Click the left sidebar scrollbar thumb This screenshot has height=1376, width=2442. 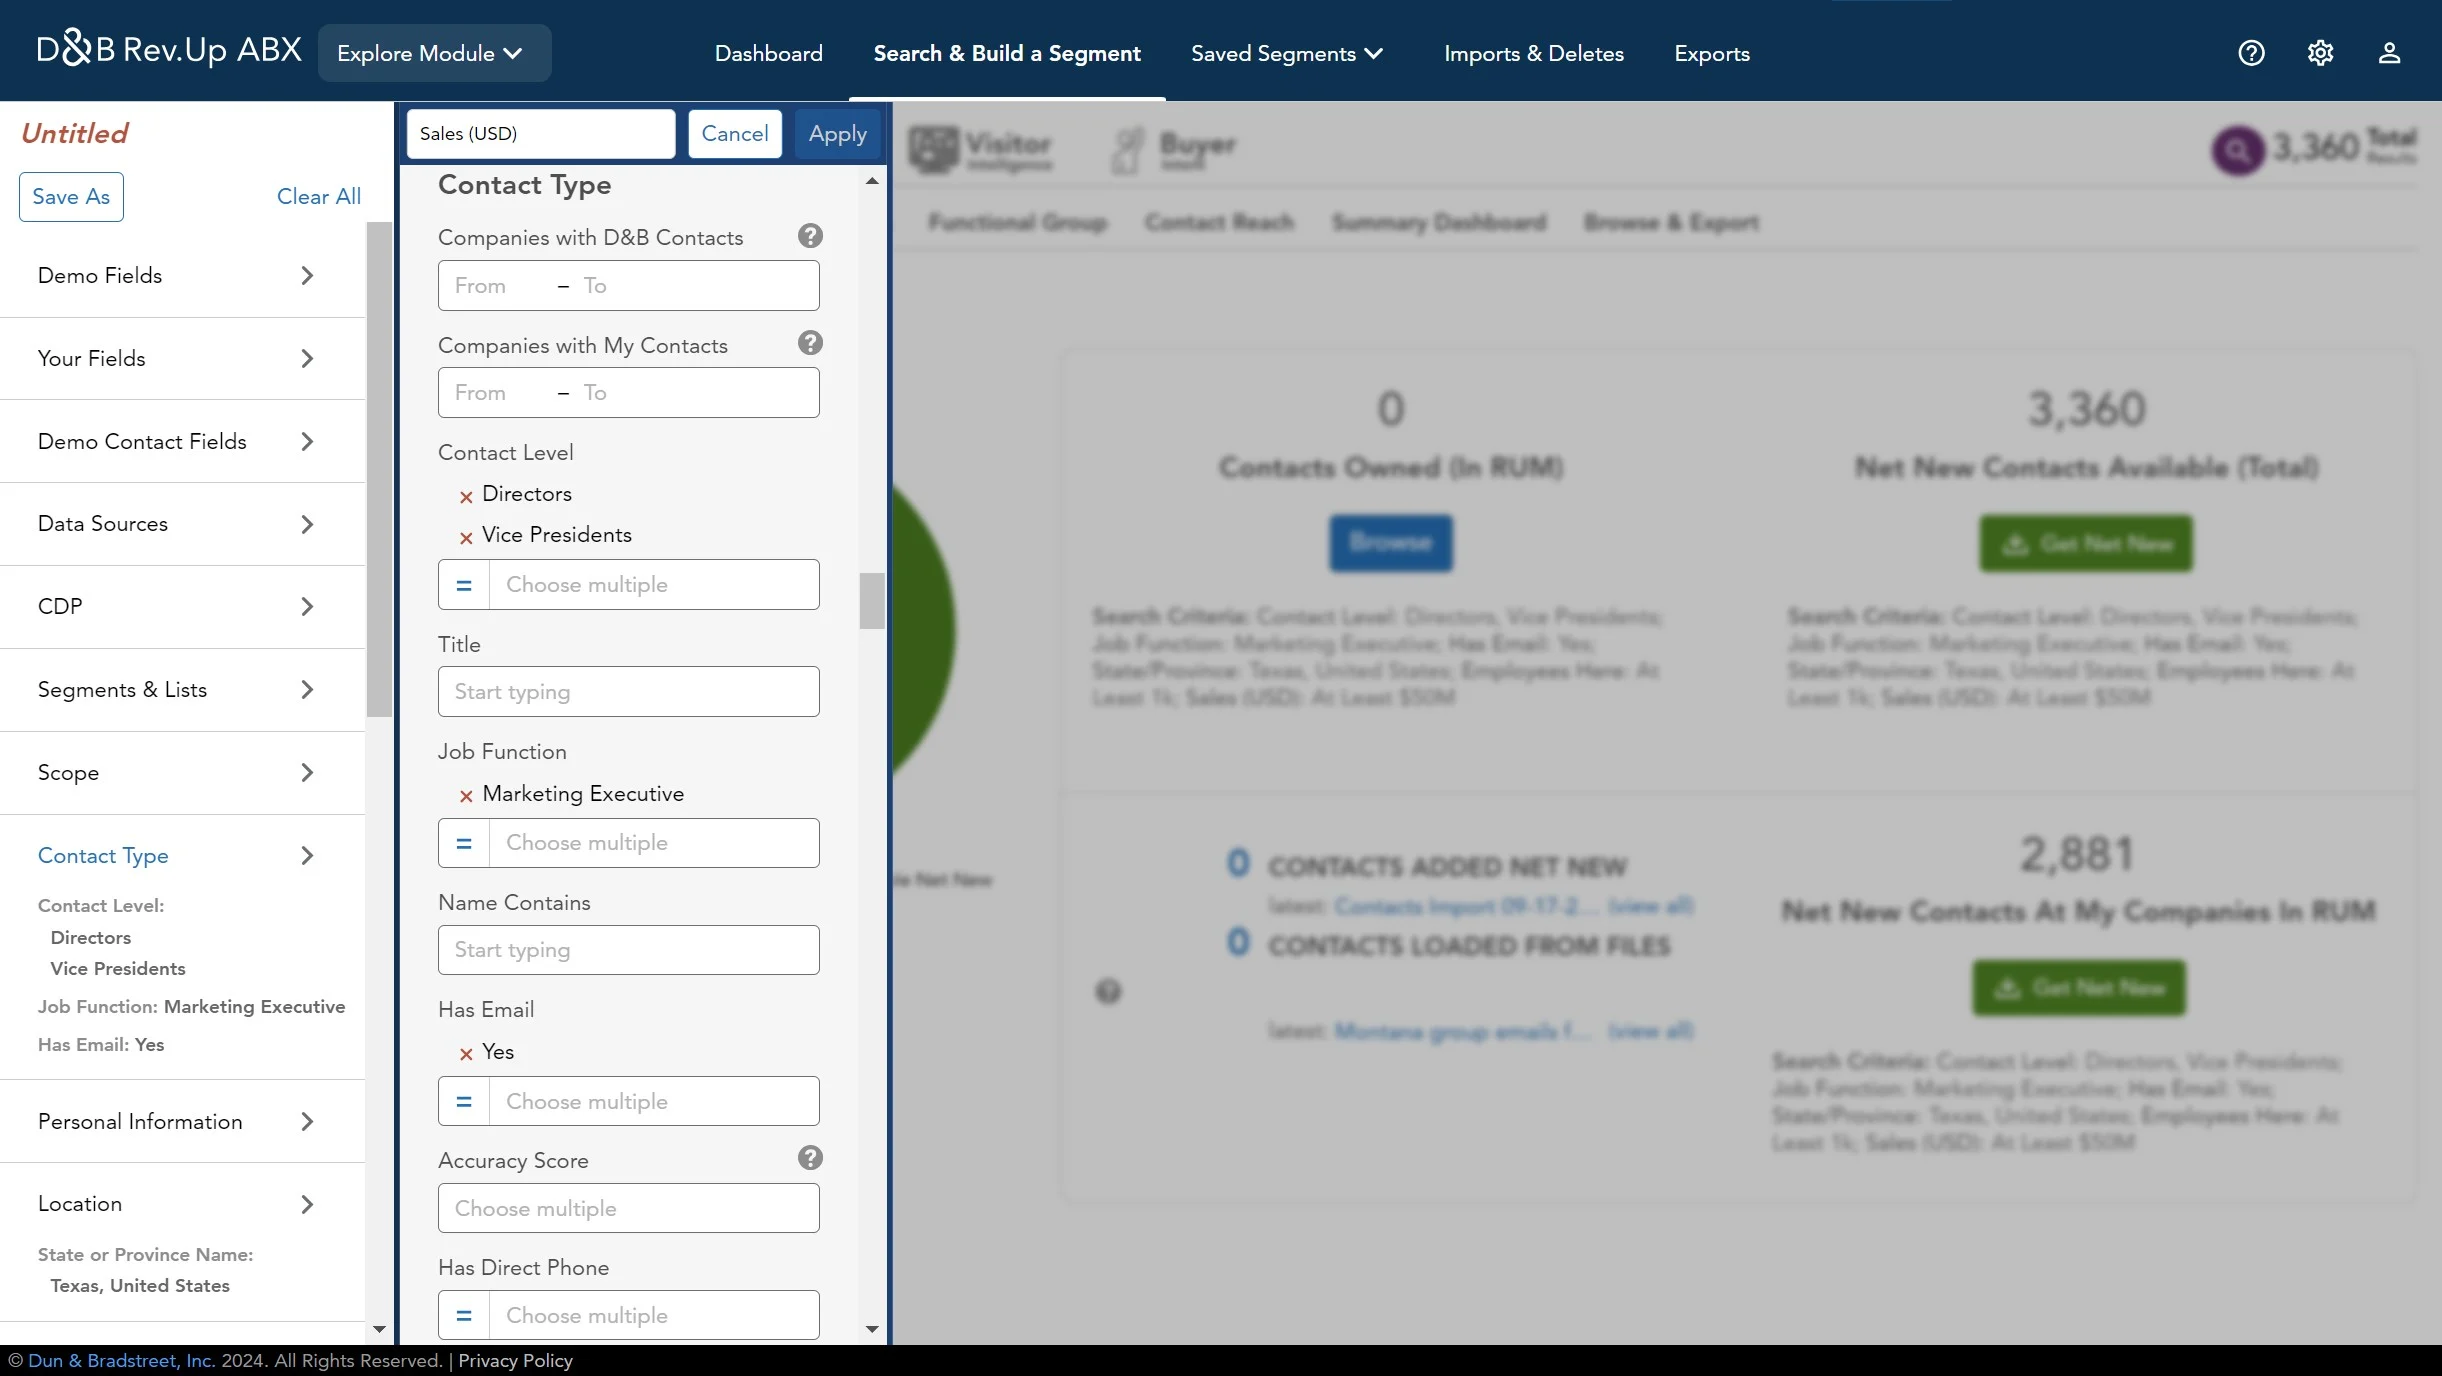pyautogui.click(x=379, y=470)
